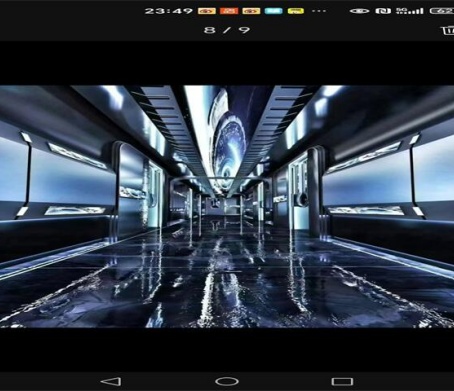Tap the third yellow notification icon
Viewport: 454px width, 391px height.
point(251,11)
